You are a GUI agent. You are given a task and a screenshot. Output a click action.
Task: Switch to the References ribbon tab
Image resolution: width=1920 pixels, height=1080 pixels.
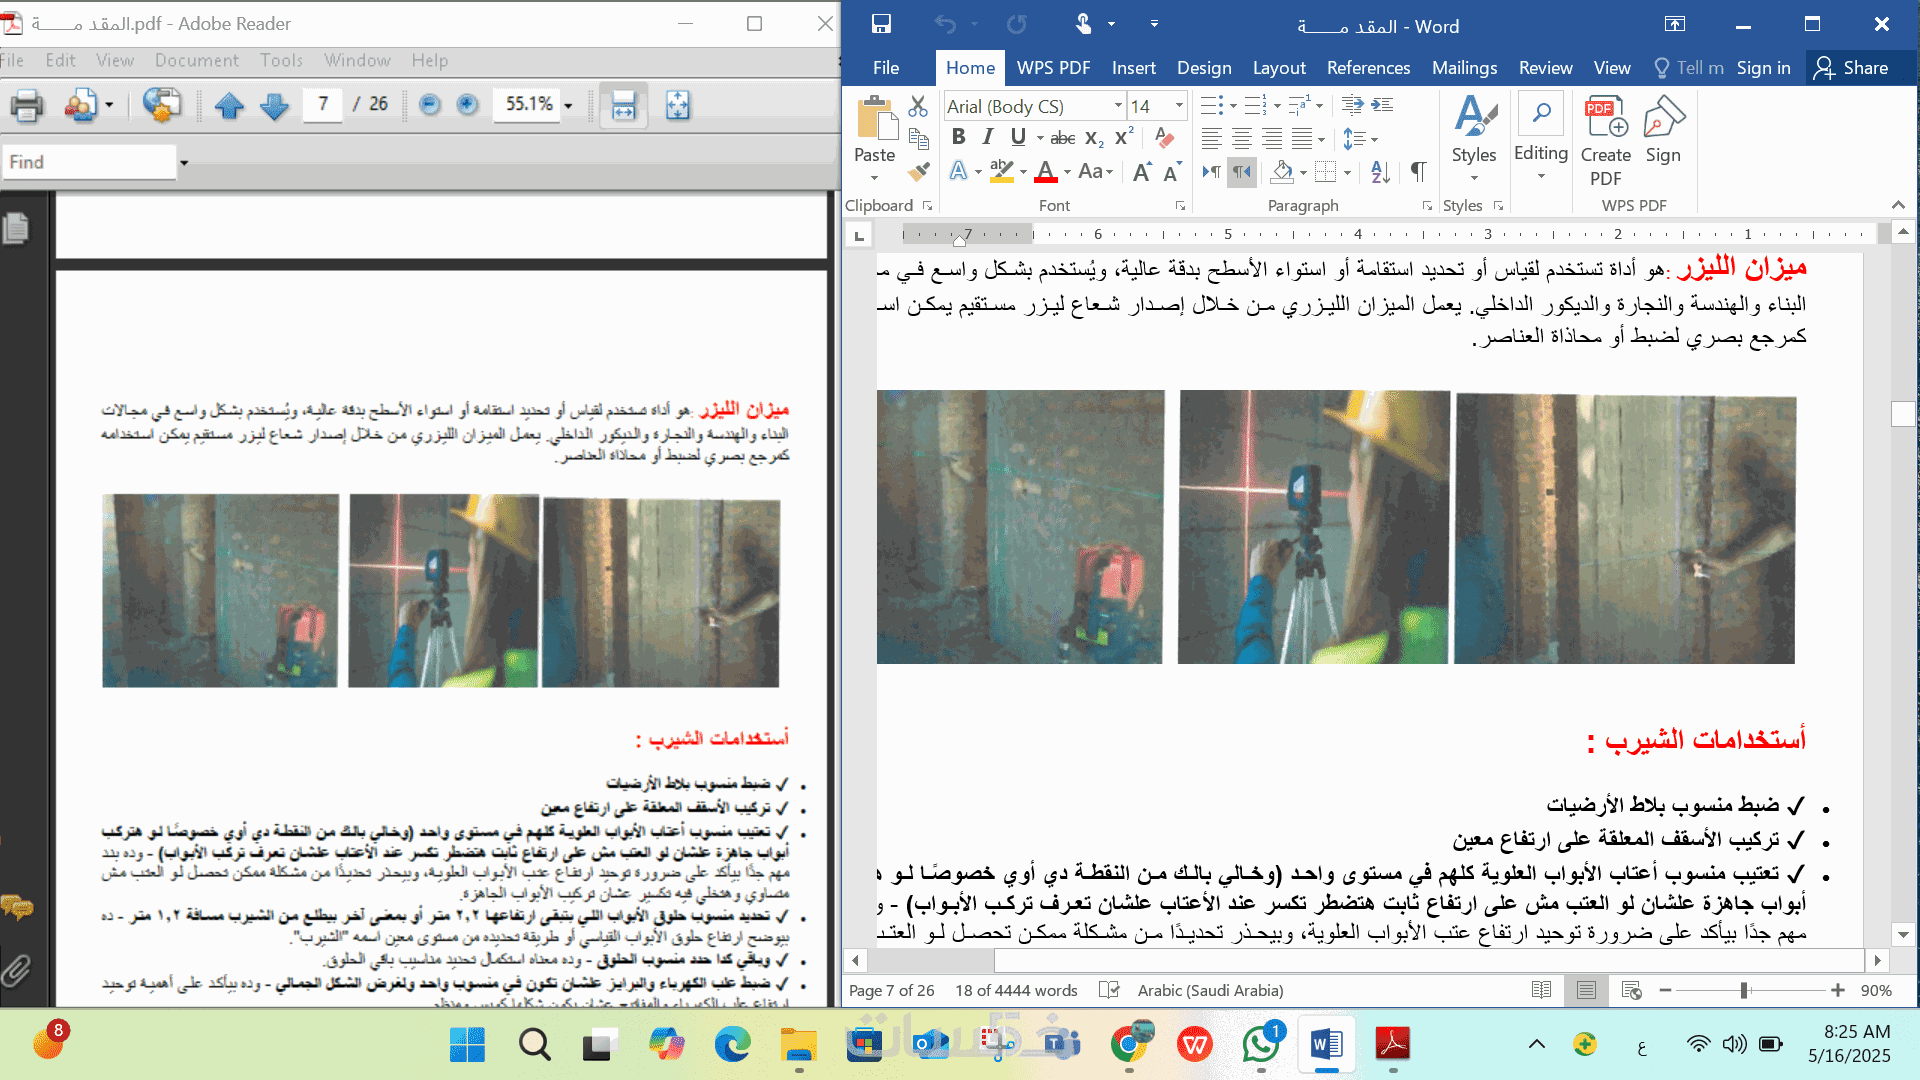coord(1368,68)
